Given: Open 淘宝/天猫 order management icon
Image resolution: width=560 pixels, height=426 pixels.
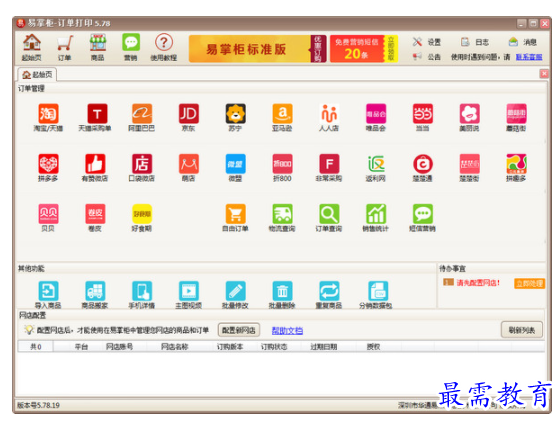Looking at the screenshot, I should point(48,117).
